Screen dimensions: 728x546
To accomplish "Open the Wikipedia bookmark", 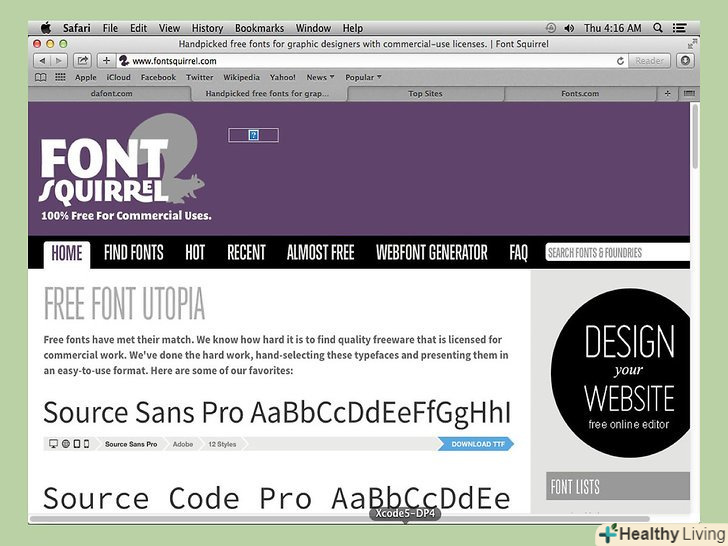I will coord(241,78).
